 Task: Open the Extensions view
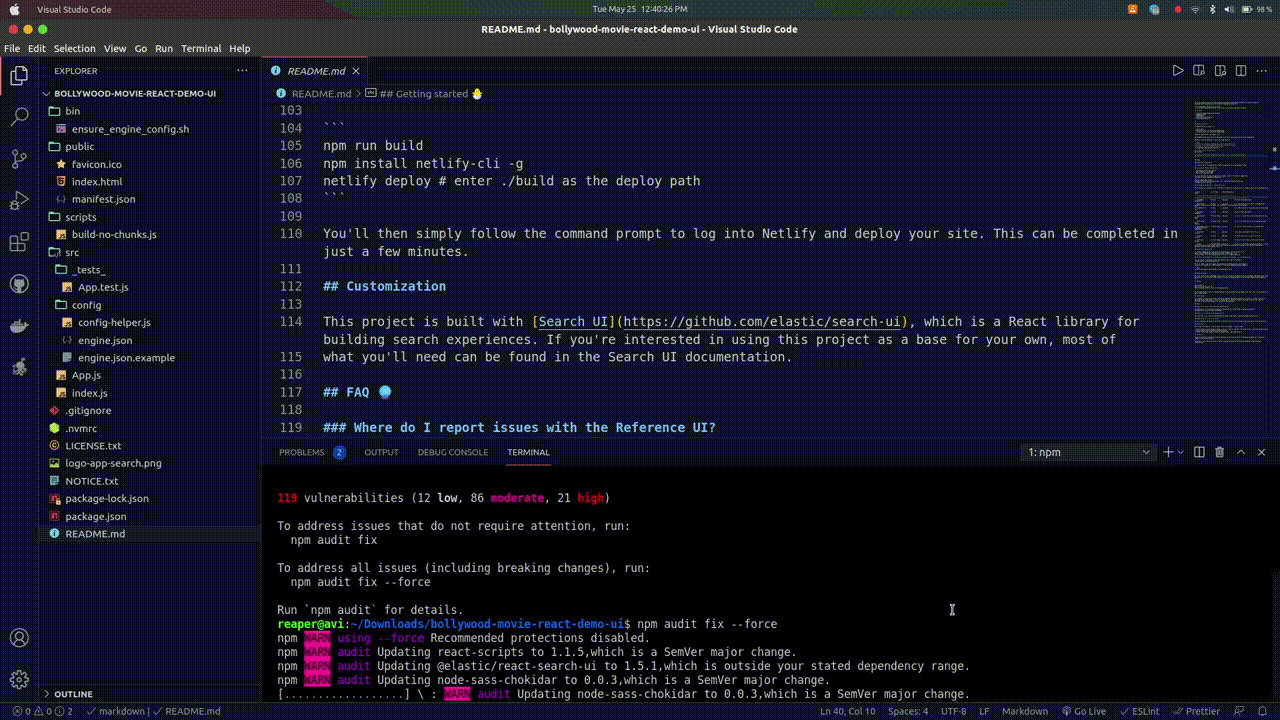[x=19, y=243]
